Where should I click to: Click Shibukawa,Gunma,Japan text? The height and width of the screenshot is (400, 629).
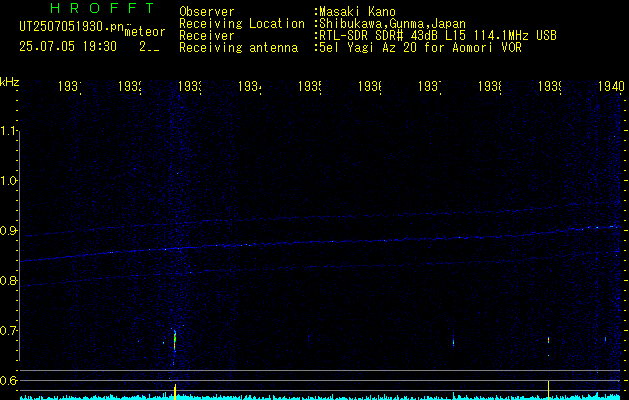(390, 24)
